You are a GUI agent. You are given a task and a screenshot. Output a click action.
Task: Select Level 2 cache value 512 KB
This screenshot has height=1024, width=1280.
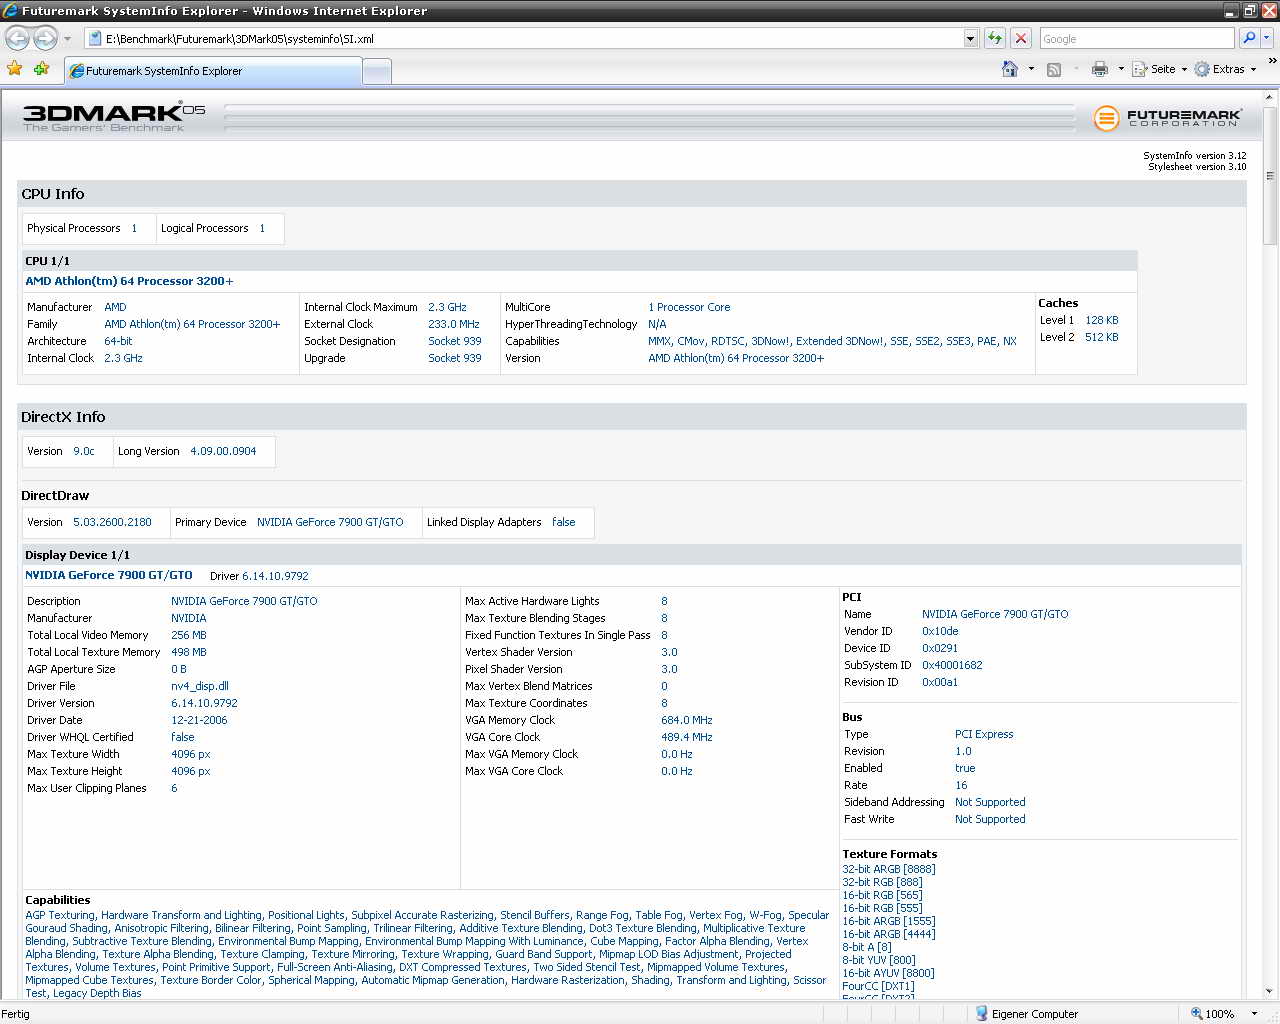(1102, 337)
